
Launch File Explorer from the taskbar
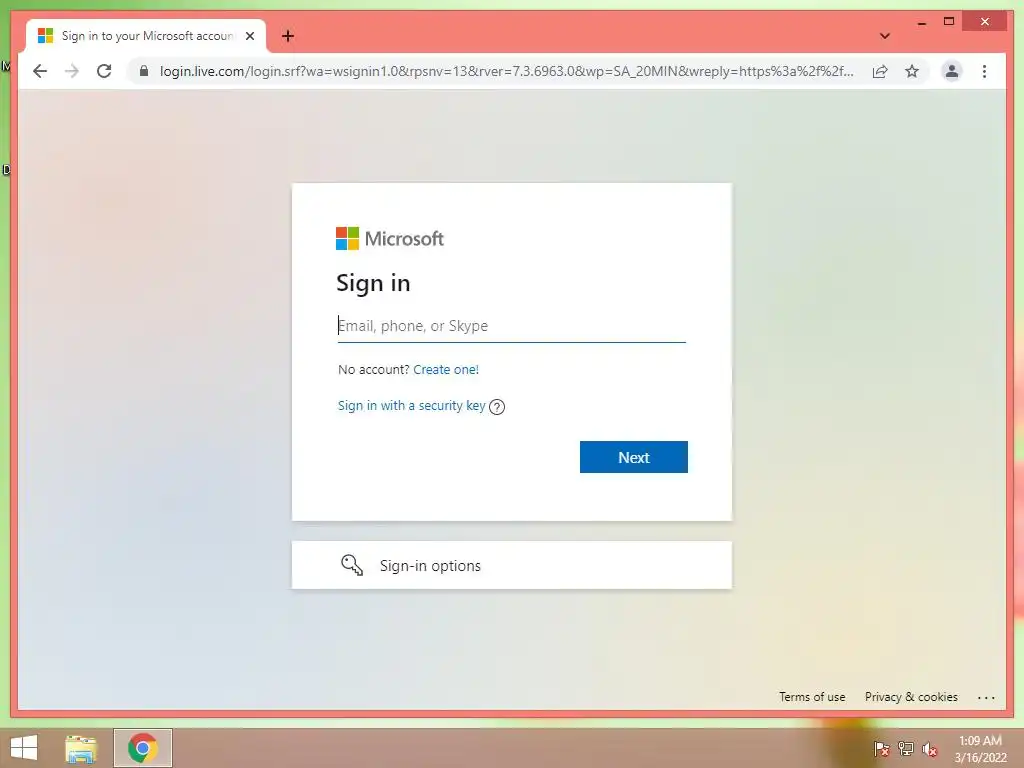coord(80,748)
